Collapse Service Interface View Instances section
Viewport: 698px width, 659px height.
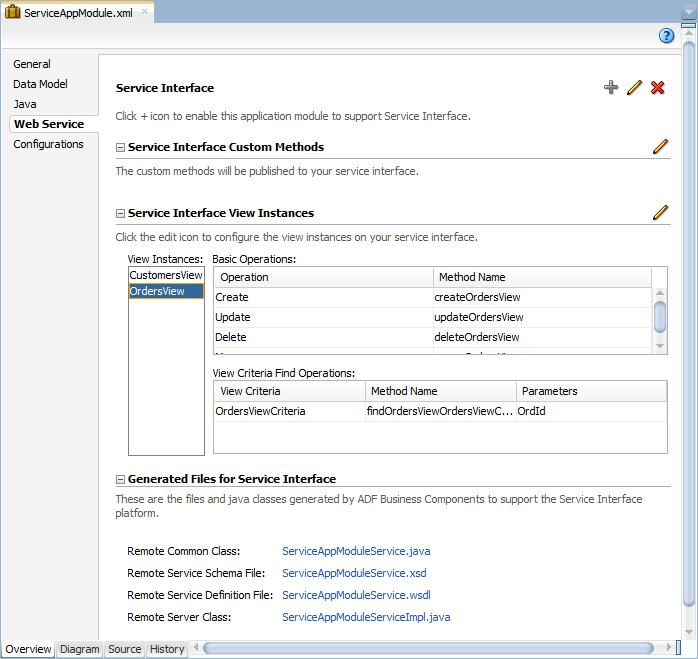point(120,214)
